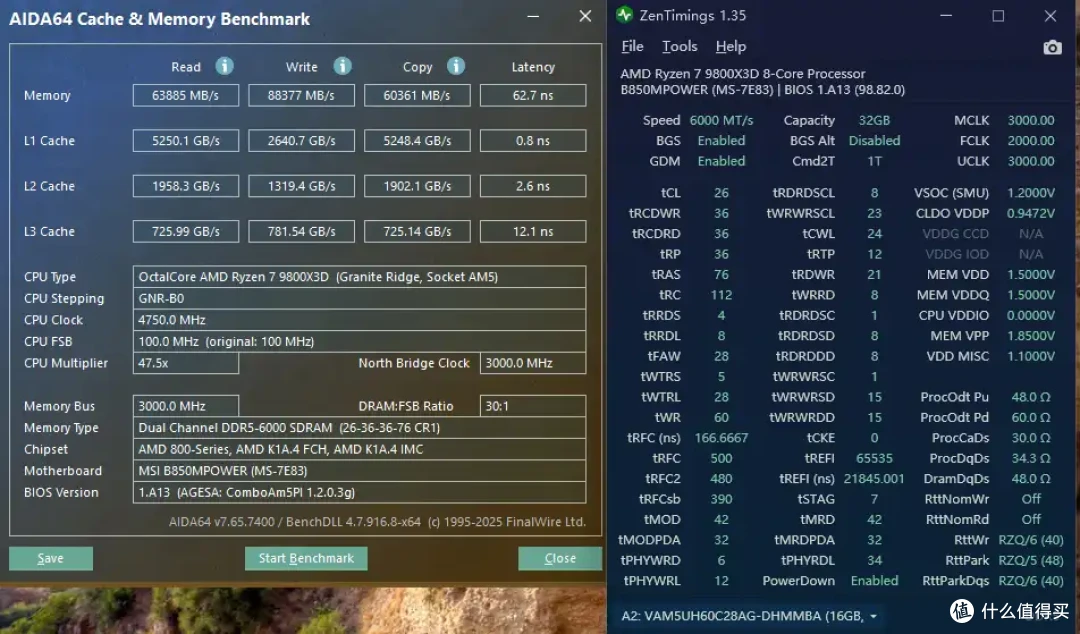Click North Bridge Clock field 3000.0 MHz
The height and width of the screenshot is (634, 1080).
coord(533,363)
